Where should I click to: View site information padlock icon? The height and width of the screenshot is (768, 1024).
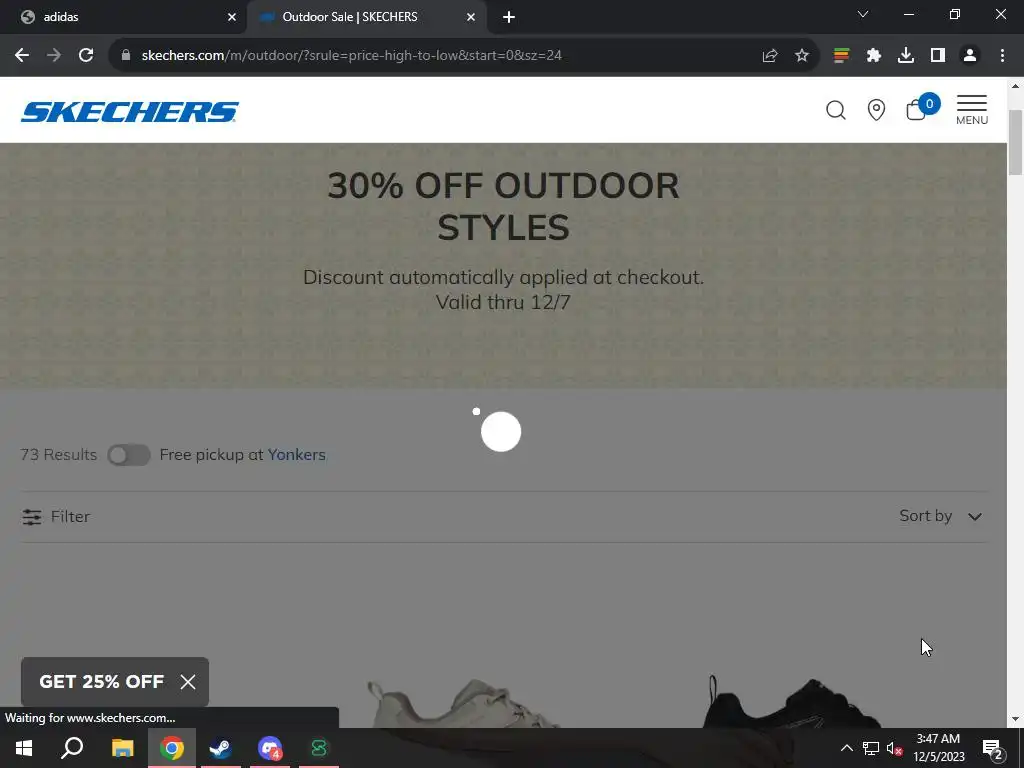126,56
